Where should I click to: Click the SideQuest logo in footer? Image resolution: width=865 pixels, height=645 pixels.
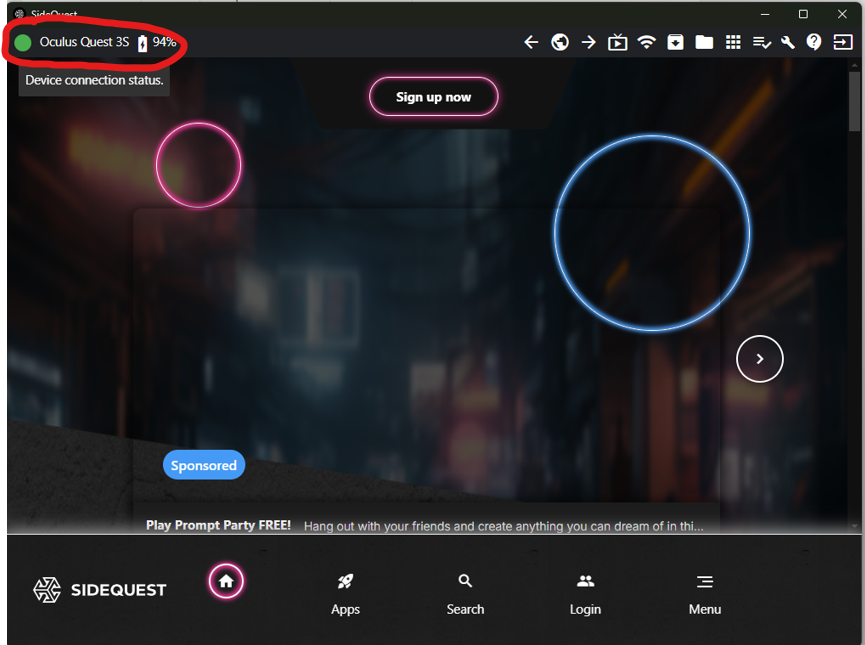pyautogui.click(x=100, y=590)
